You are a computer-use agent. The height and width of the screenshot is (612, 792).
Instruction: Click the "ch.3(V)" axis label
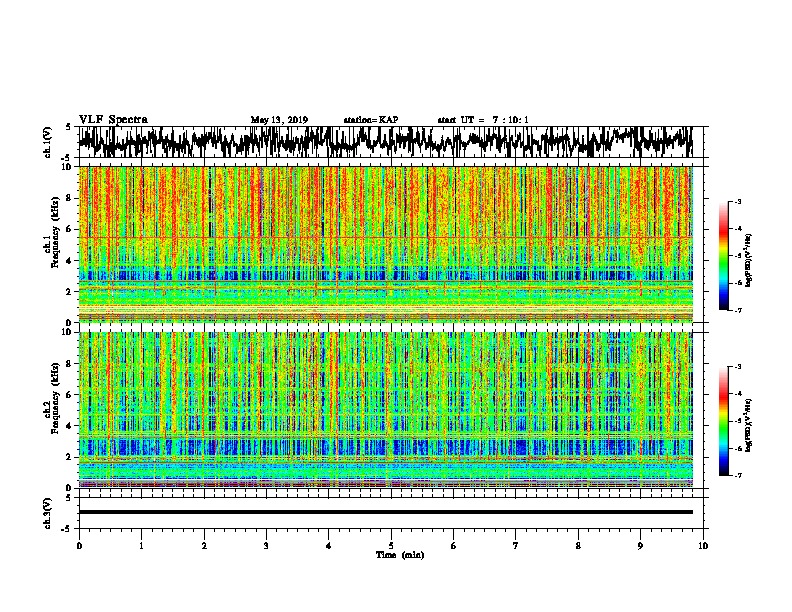coord(48,513)
